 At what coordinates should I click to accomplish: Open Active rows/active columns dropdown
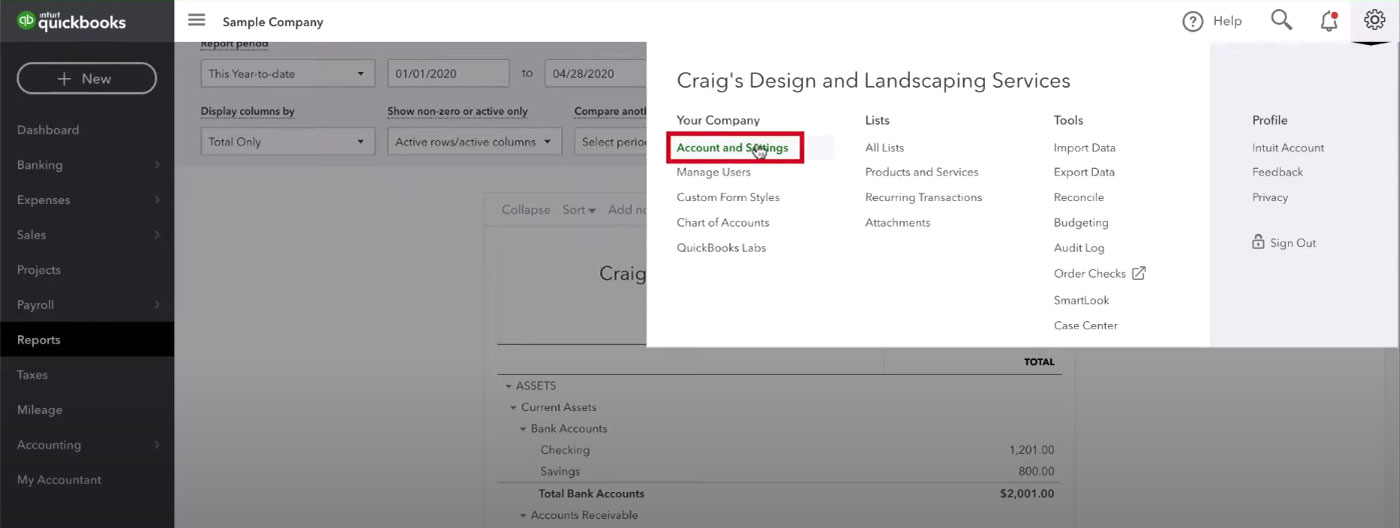pos(474,142)
